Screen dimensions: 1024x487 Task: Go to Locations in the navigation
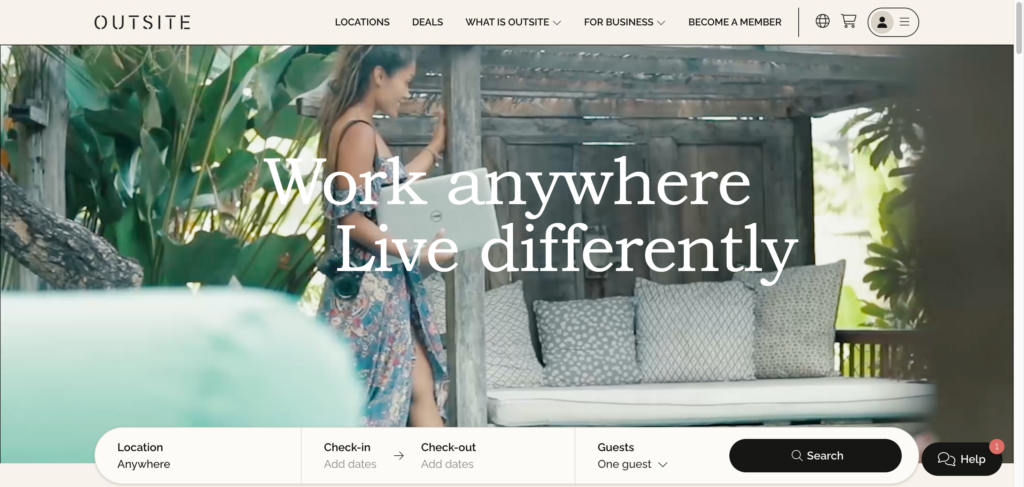coord(362,22)
